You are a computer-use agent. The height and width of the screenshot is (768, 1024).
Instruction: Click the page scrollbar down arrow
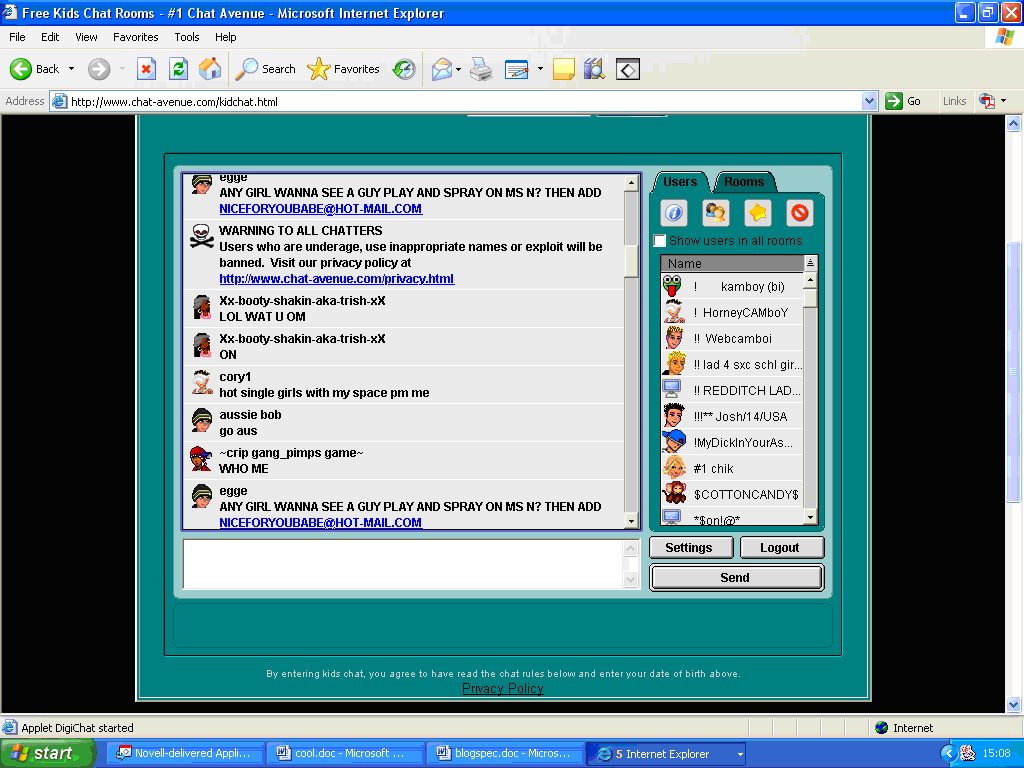pos(1013,704)
